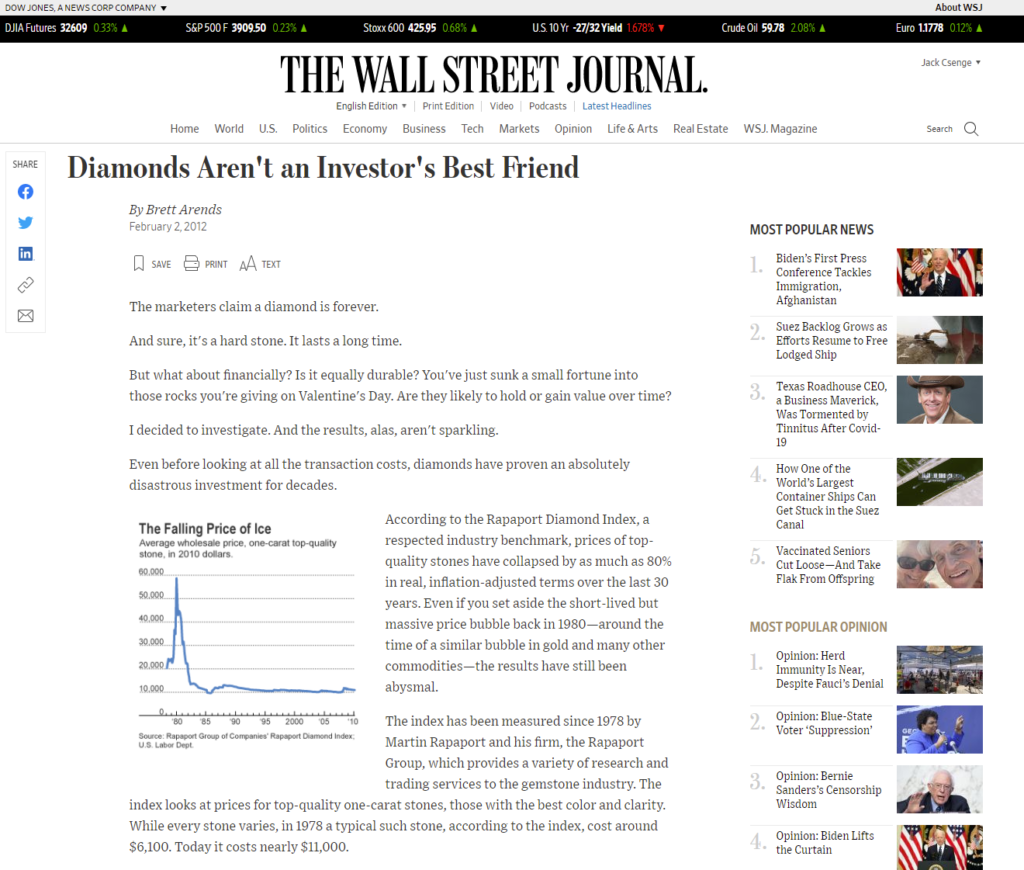View Latest Headlines
The width and height of the screenshot is (1024, 870).
(x=616, y=106)
